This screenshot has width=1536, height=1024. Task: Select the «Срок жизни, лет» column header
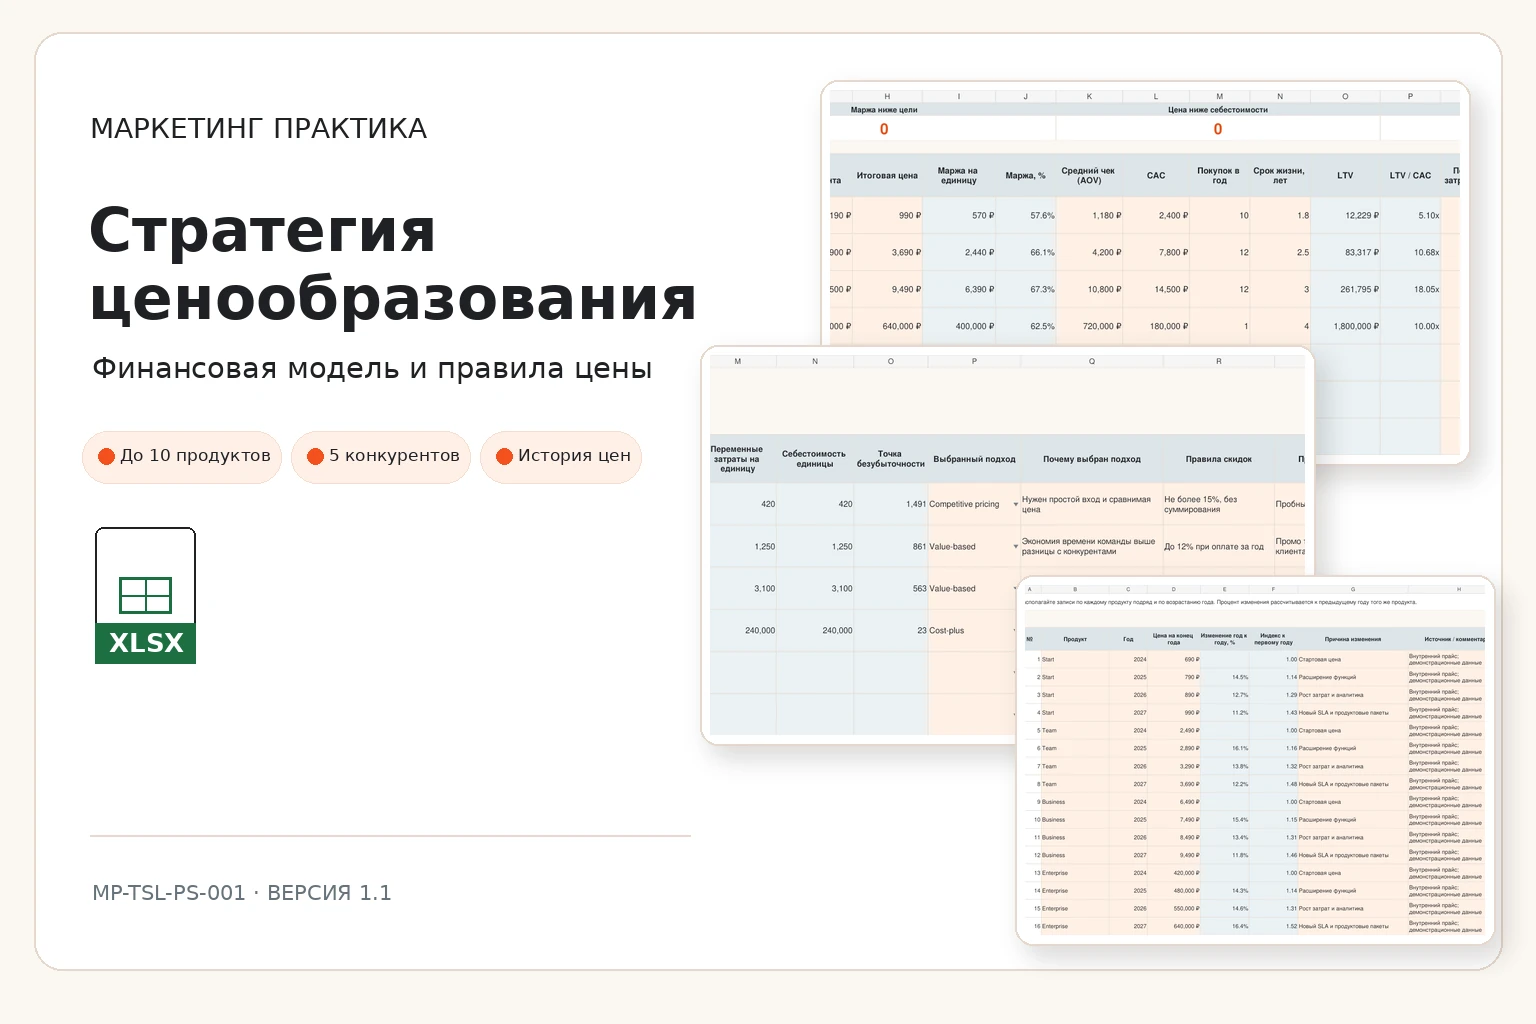coord(1279,176)
